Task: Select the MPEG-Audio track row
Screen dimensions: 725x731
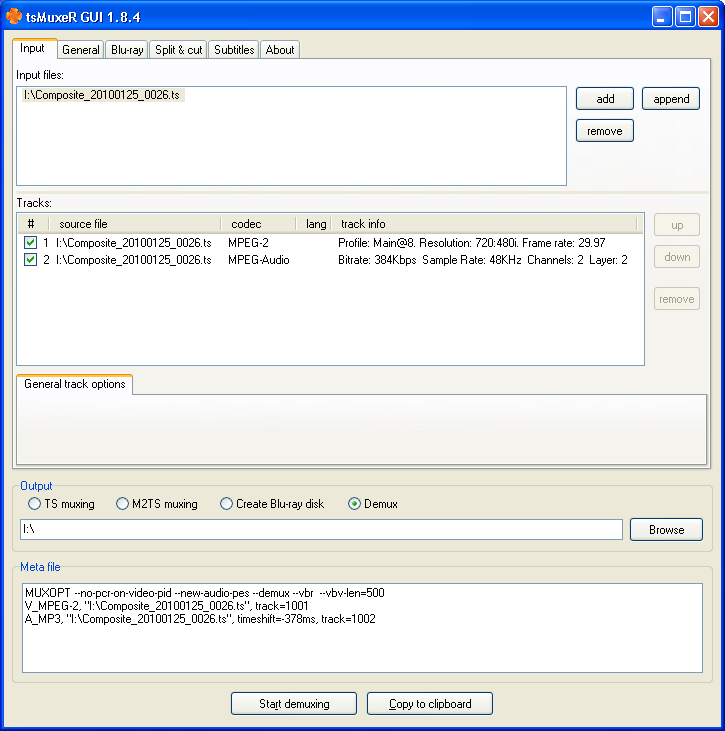Action: (330, 260)
